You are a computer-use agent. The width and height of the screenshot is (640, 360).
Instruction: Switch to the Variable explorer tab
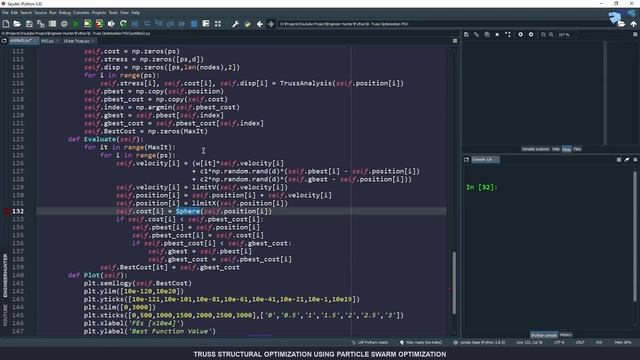535,149
